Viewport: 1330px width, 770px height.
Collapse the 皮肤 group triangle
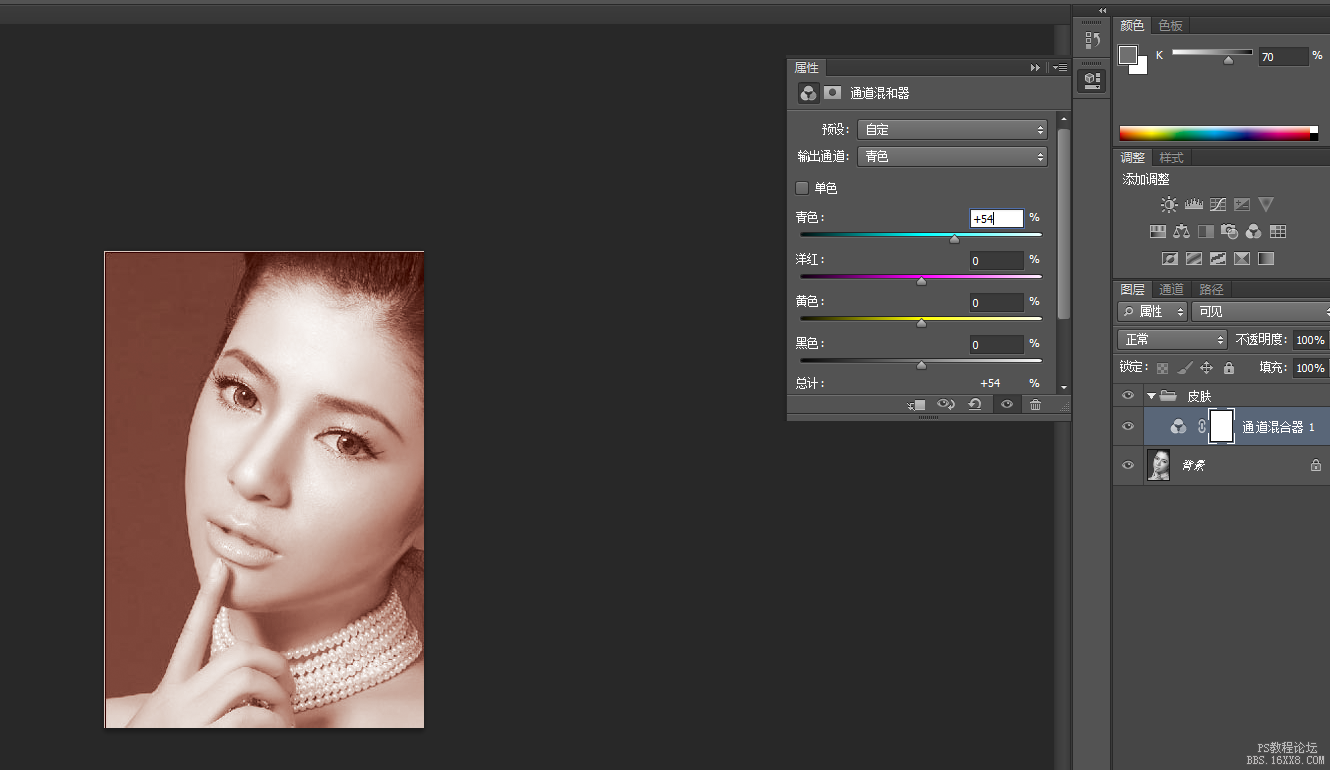pos(1151,396)
